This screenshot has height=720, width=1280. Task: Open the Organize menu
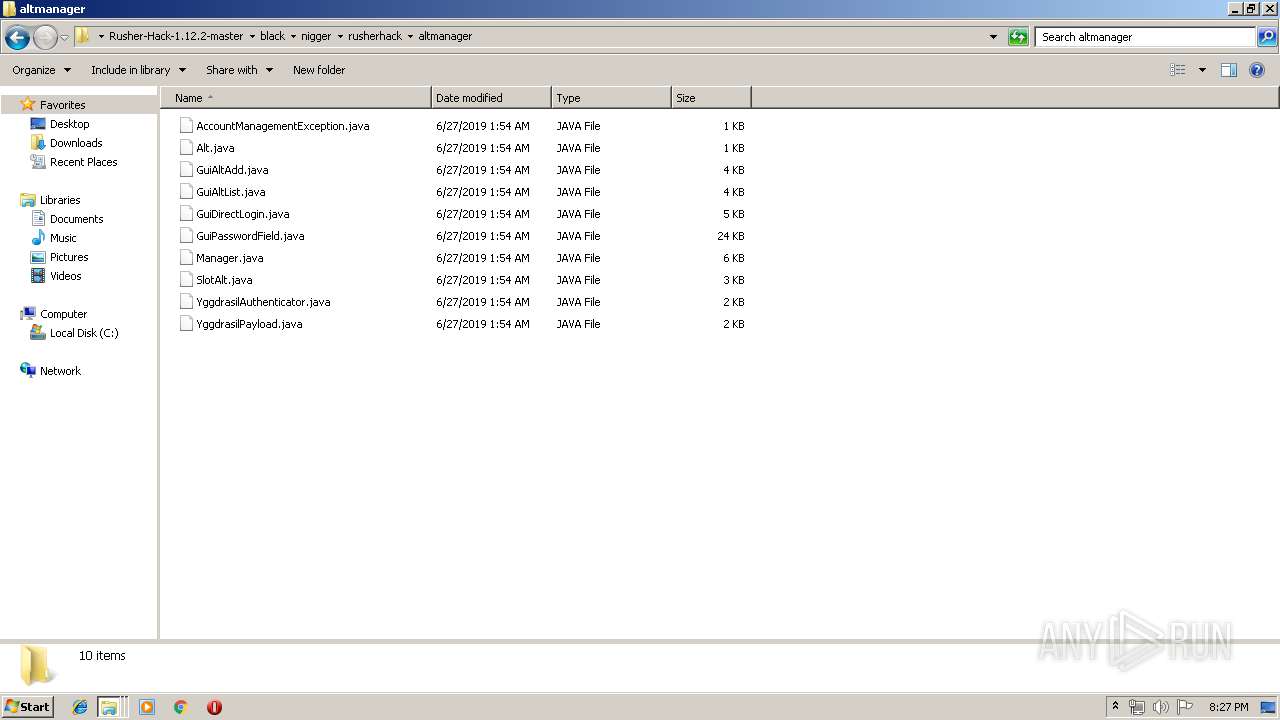[41, 70]
